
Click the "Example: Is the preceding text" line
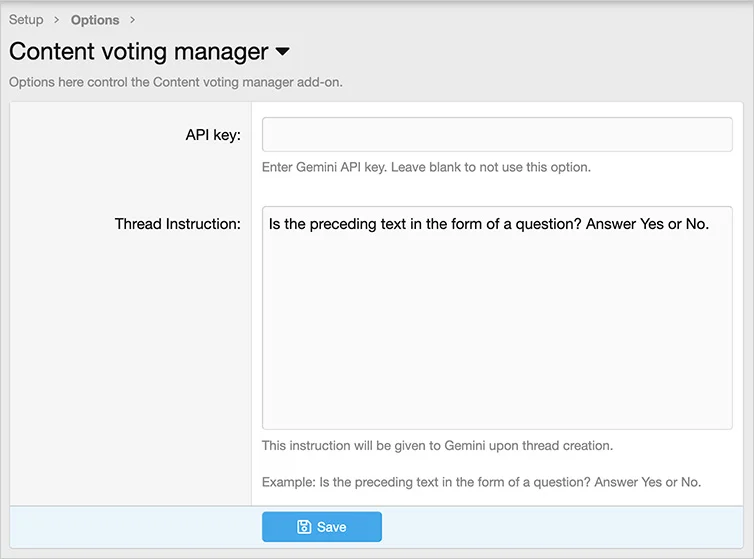coord(481,482)
